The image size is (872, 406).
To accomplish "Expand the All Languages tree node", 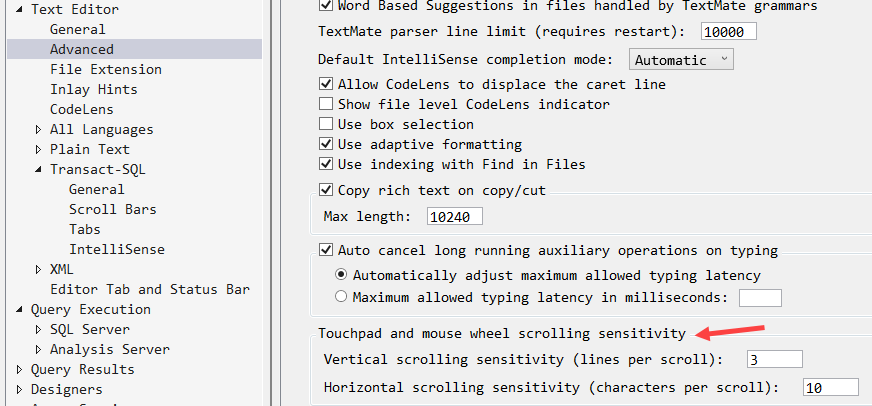I will click(38, 129).
